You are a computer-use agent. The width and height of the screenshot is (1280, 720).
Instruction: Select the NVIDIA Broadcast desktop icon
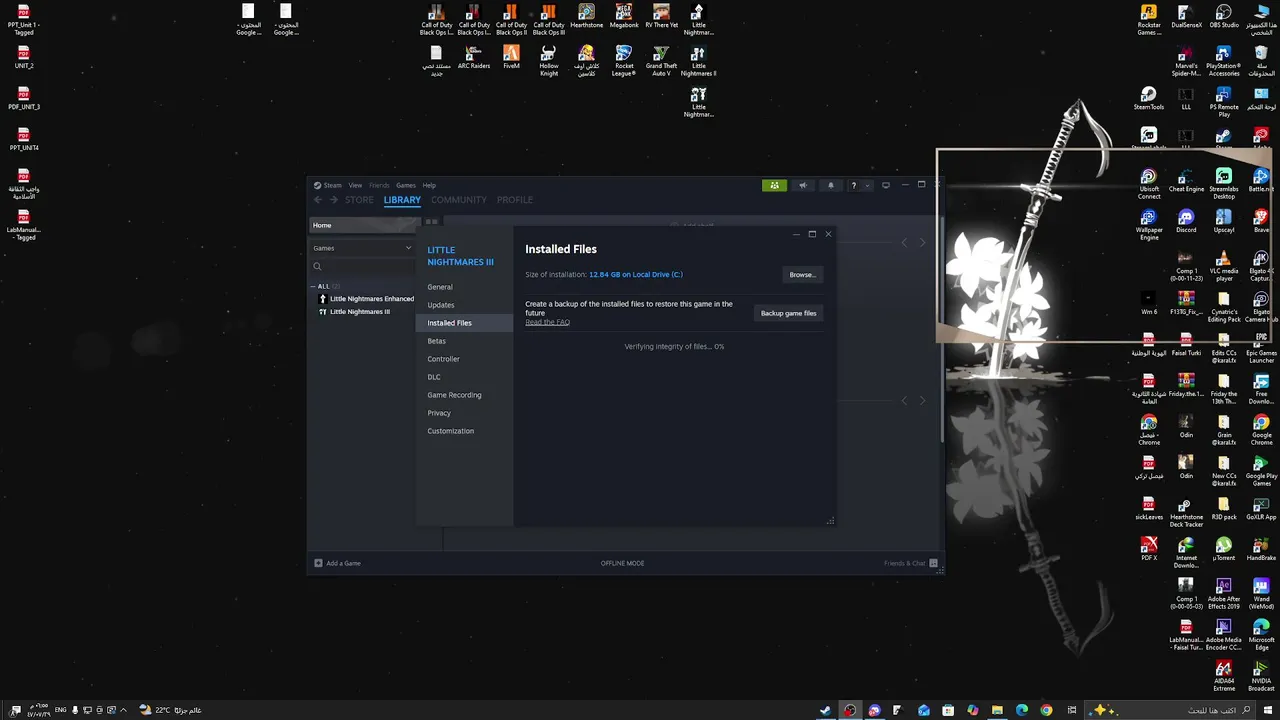click(x=1261, y=676)
